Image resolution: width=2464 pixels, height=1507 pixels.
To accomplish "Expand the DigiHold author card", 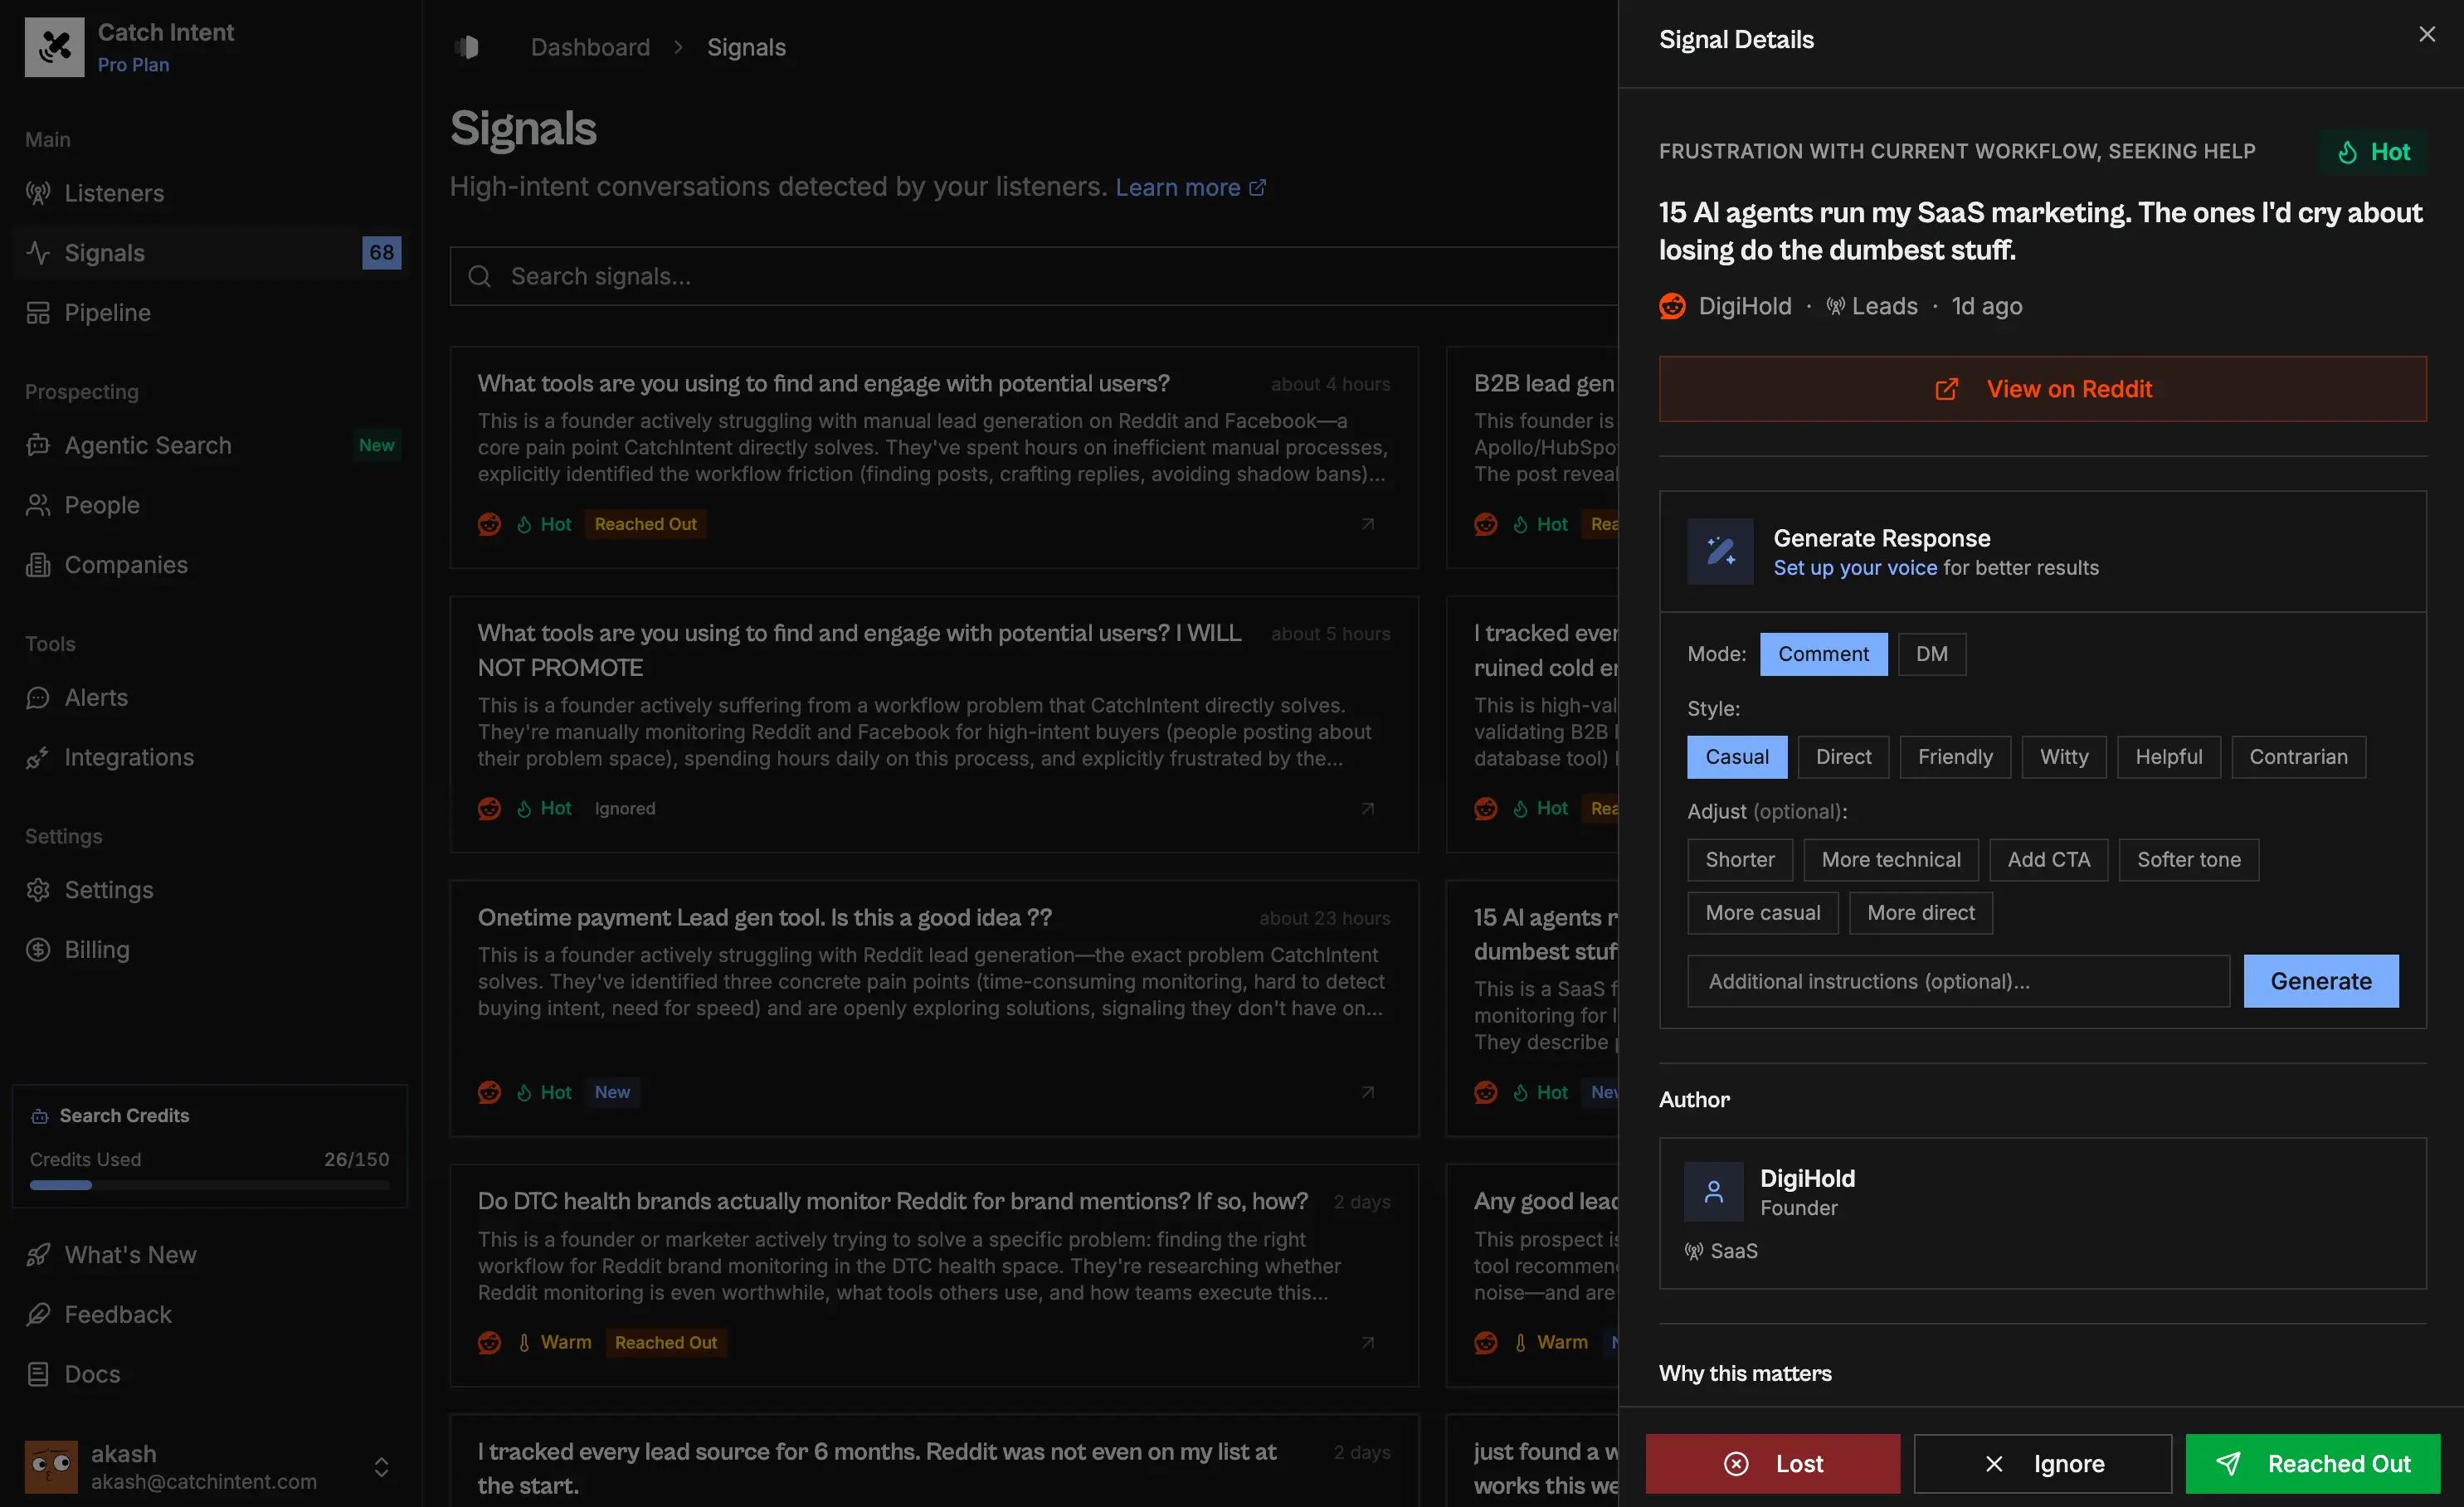I will point(2042,1212).
